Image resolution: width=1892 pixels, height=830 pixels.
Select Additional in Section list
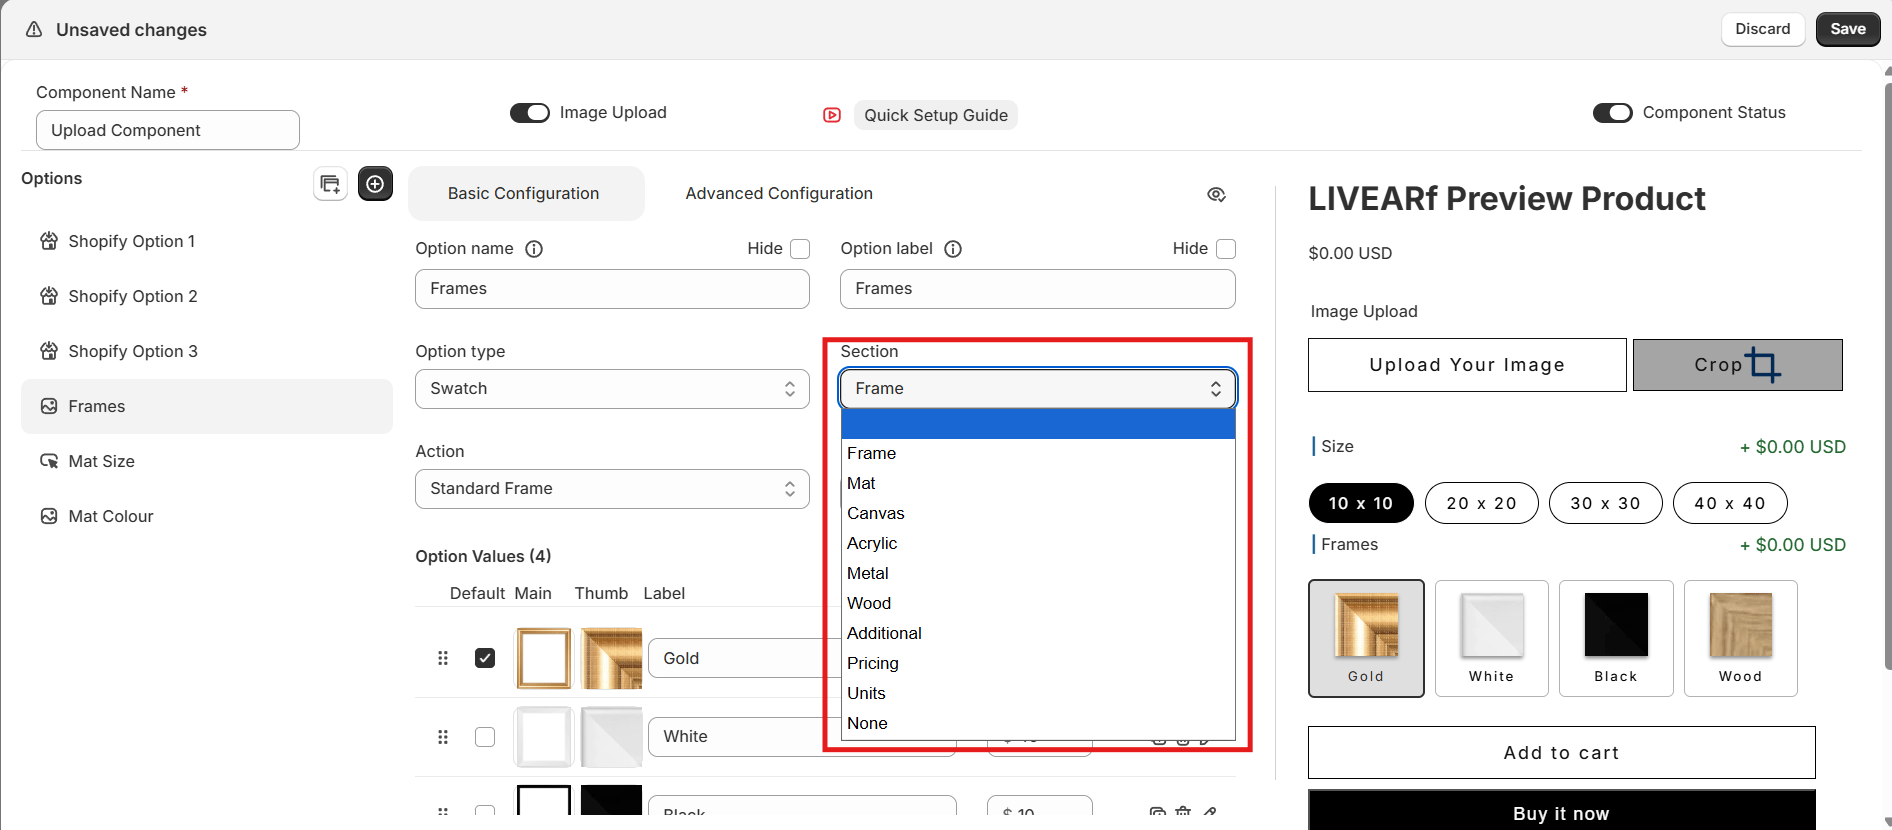(x=1038, y=634)
